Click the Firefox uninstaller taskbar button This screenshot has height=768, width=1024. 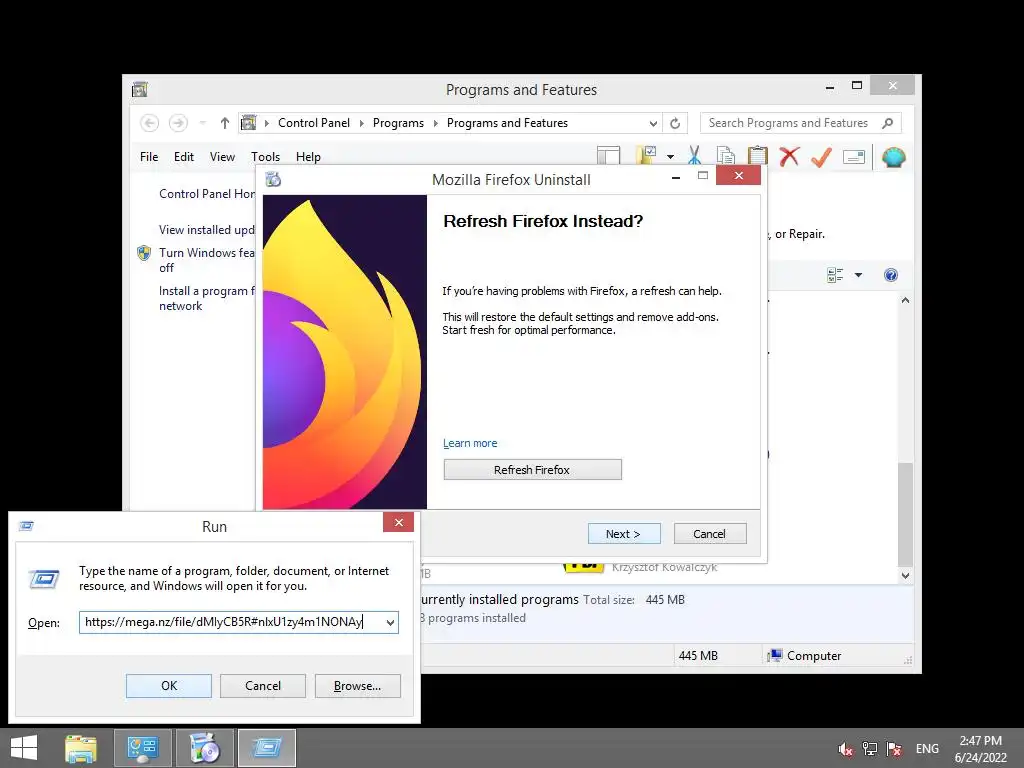205,748
